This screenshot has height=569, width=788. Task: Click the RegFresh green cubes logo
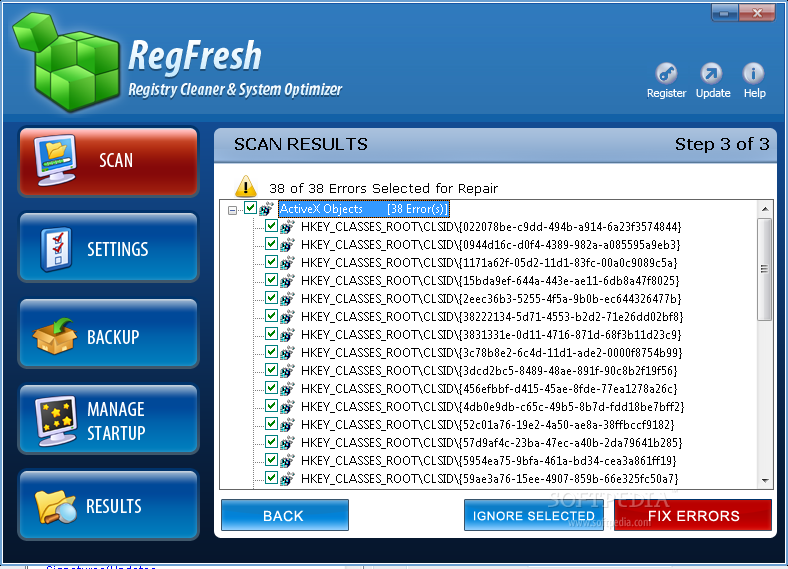(x=66, y=61)
